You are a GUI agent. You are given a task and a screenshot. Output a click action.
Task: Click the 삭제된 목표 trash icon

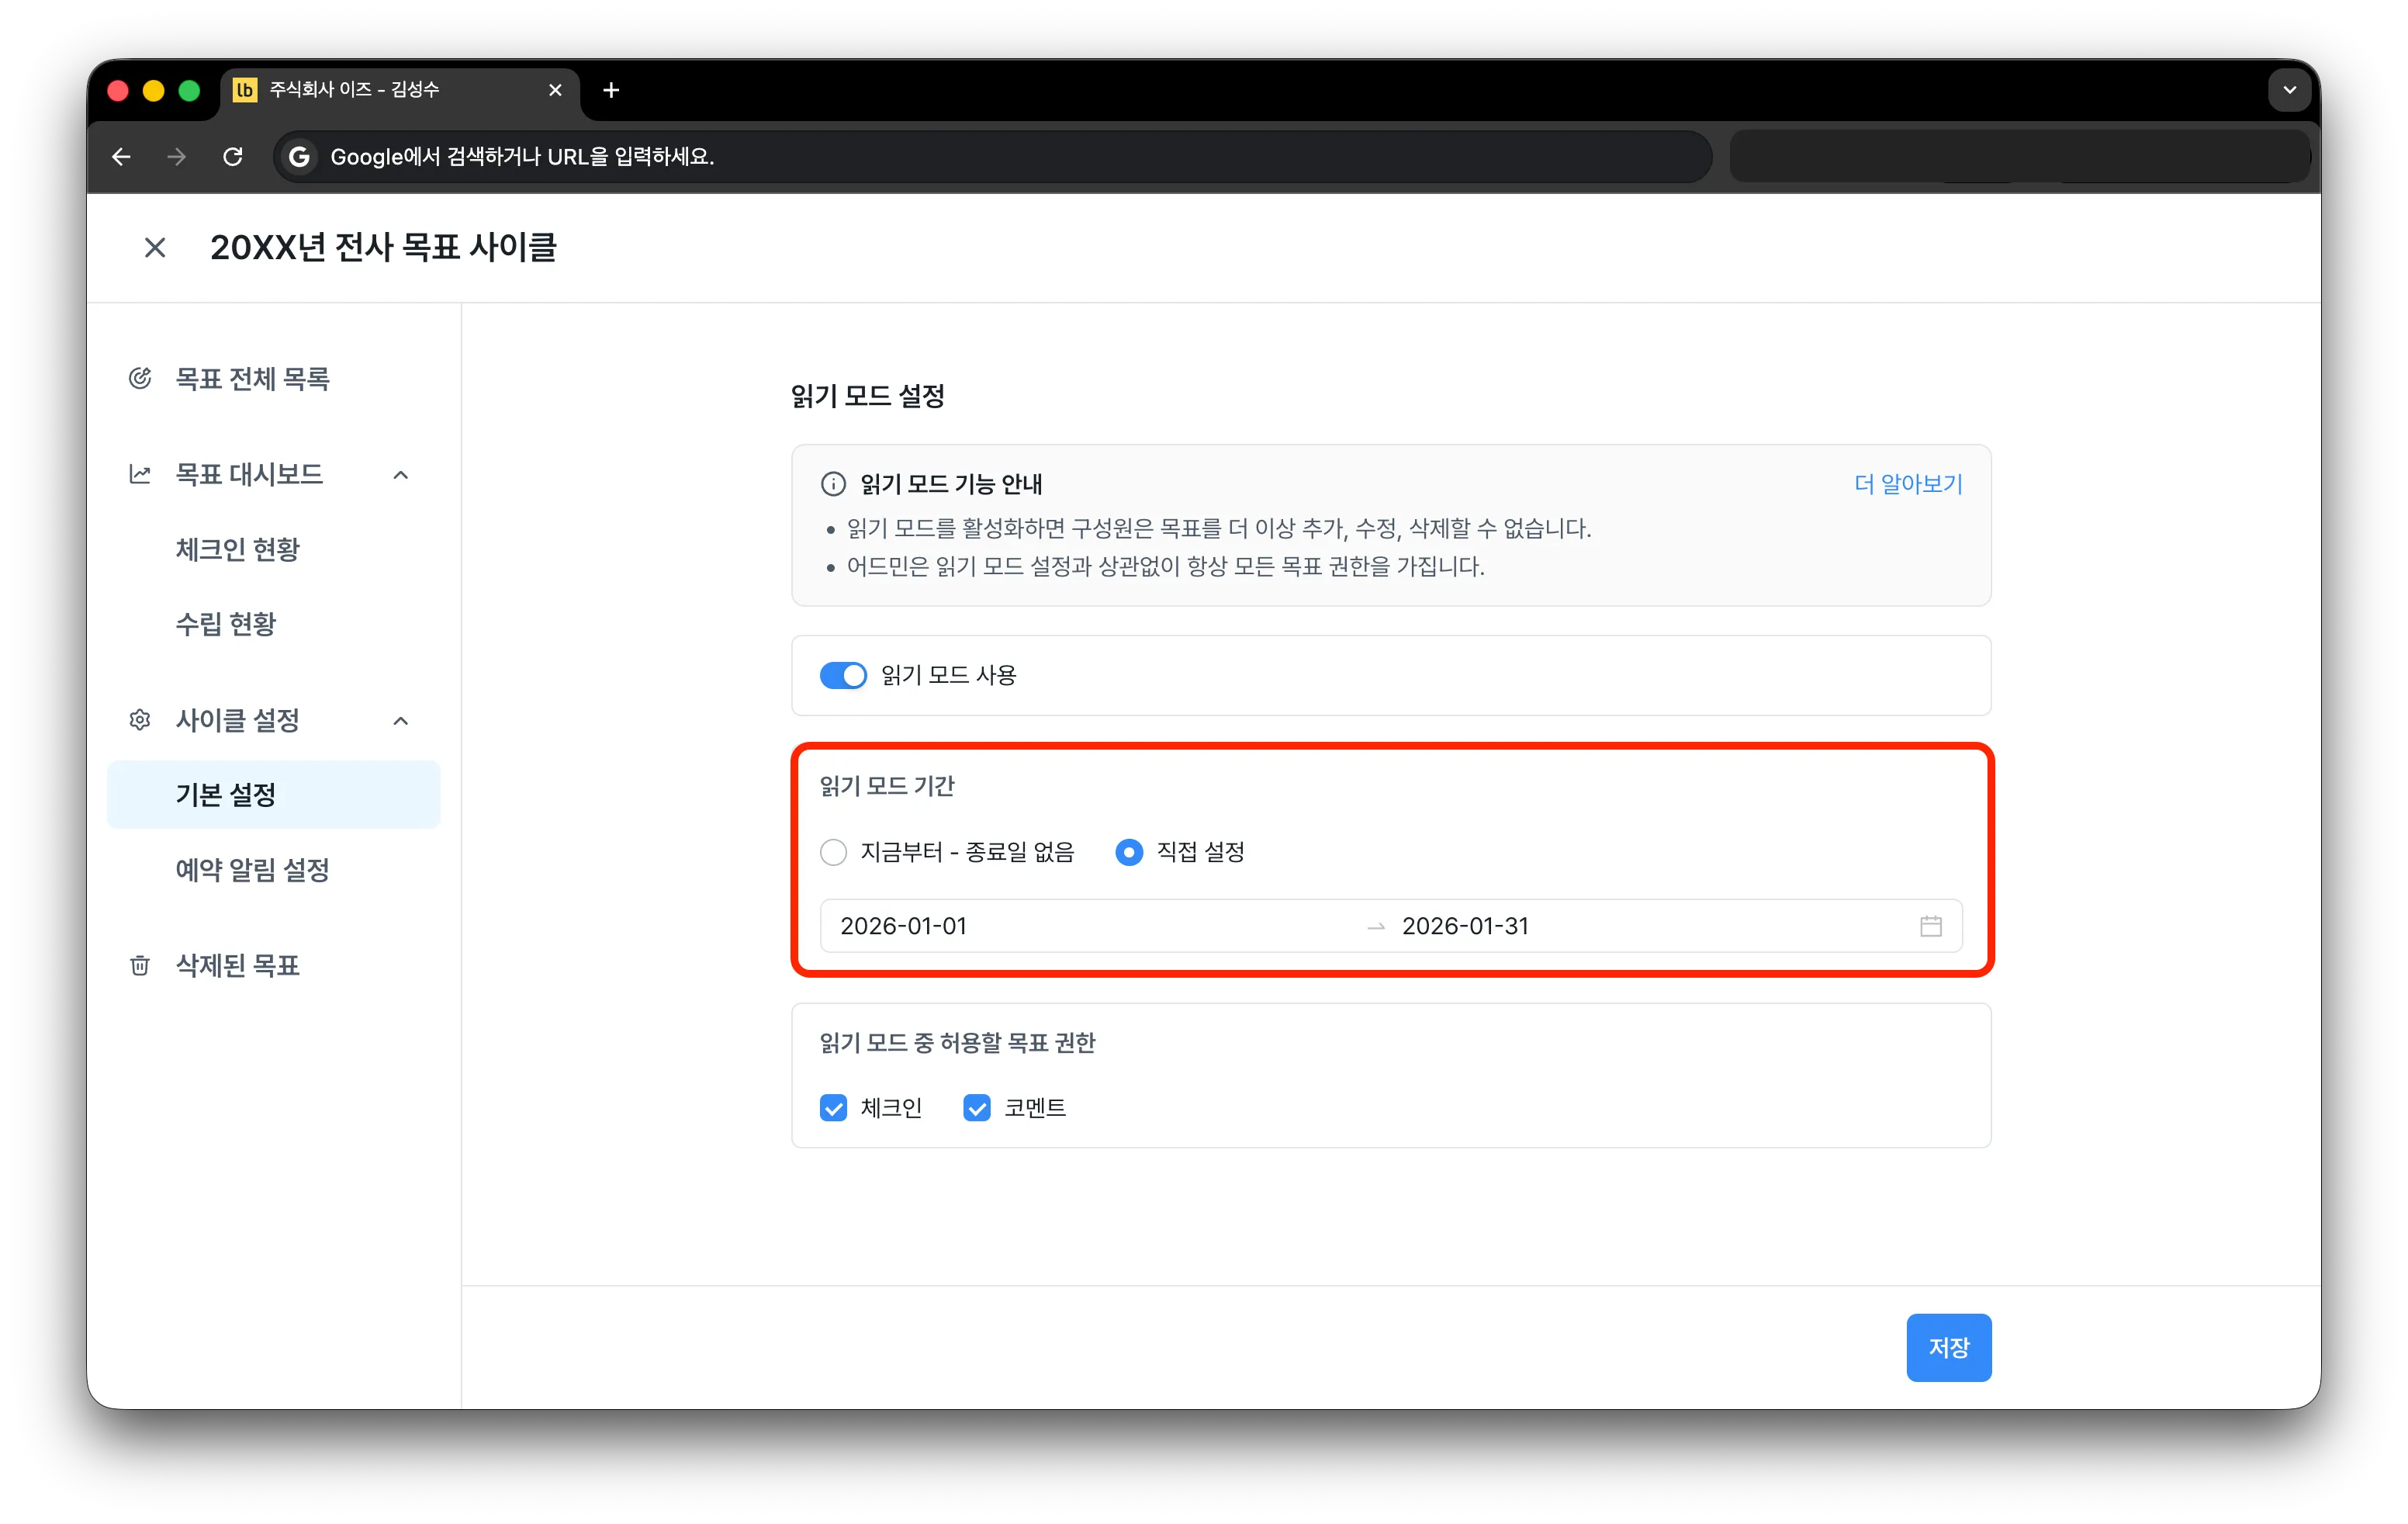(140, 965)
